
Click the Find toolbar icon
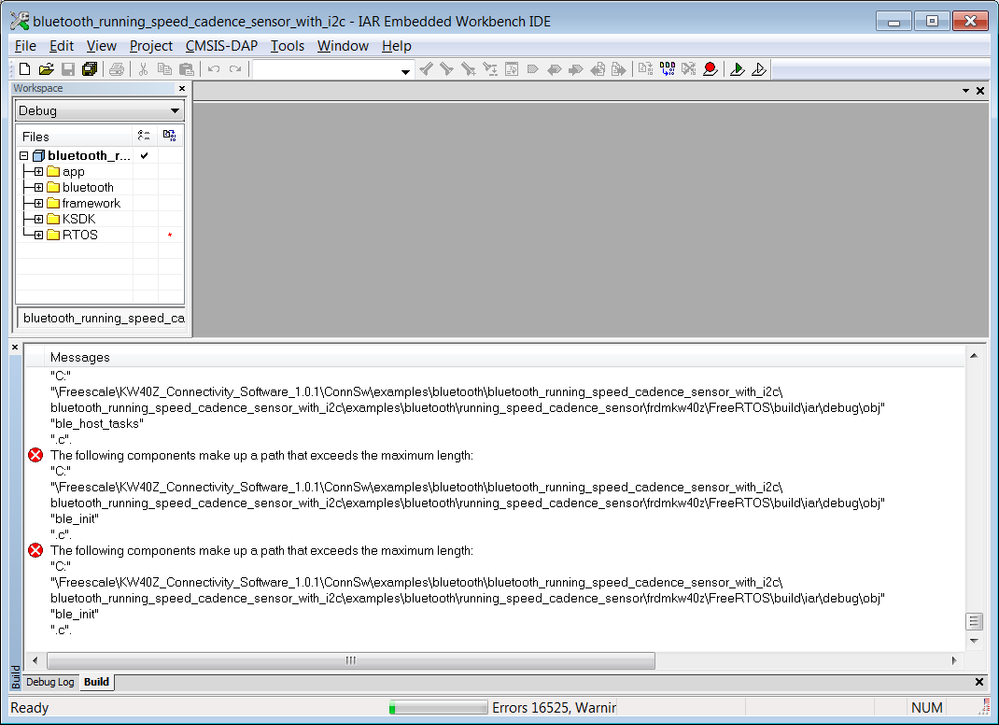[x=469, y=69]
